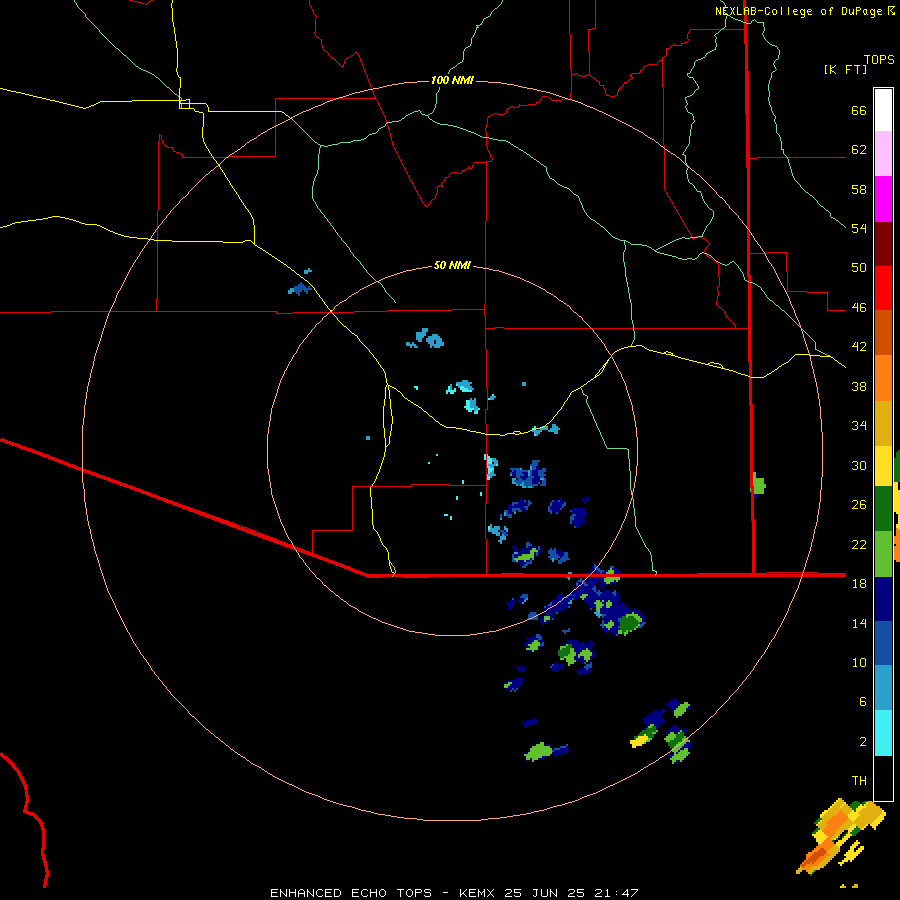Pick the light orange legend swatch above 38
900x900 pixels.
coord(883,378)
